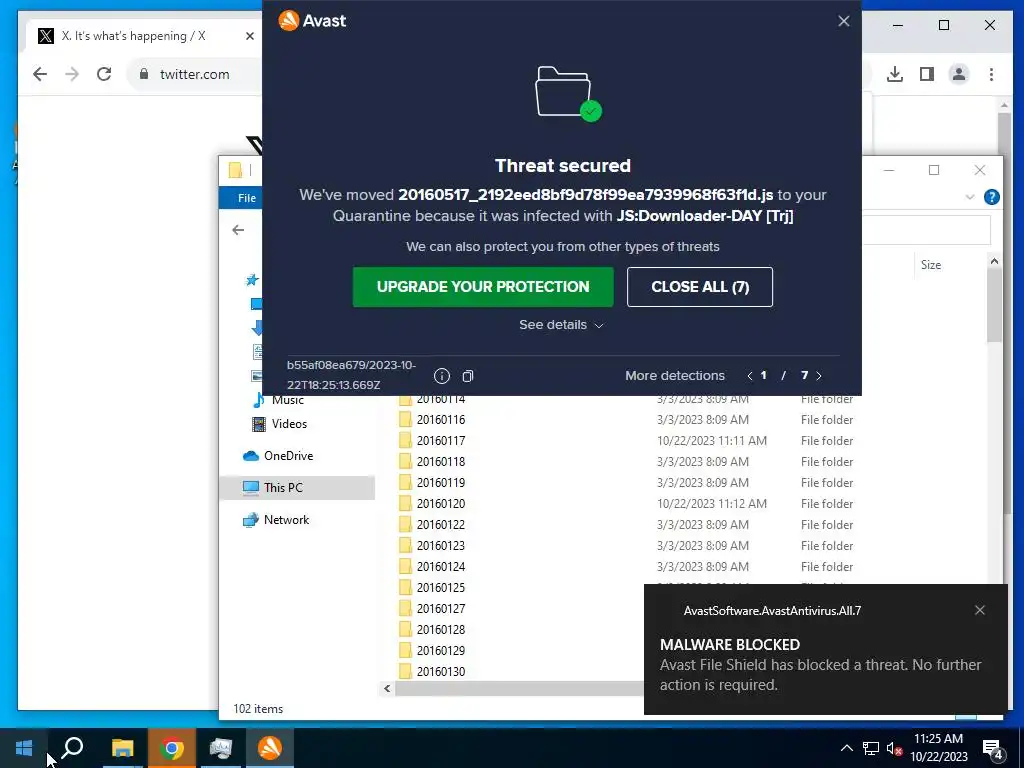Viewport: 1024px width, 768px height.
Task: Click the File Explorer title bar folder icon
Action: click(235, 170)
